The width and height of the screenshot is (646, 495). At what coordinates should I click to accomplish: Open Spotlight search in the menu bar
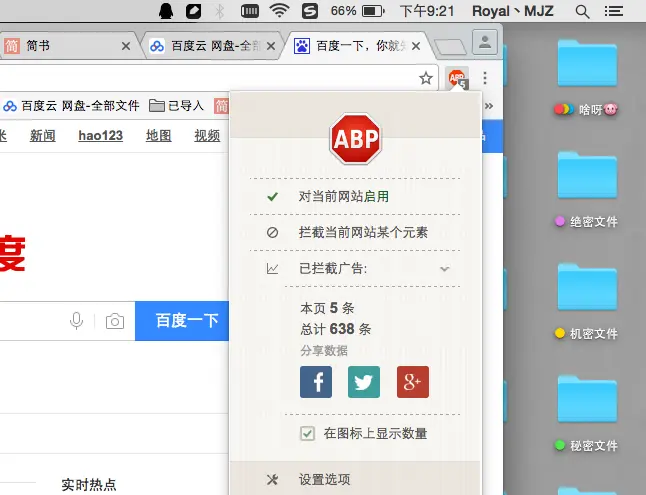[582, 11]
